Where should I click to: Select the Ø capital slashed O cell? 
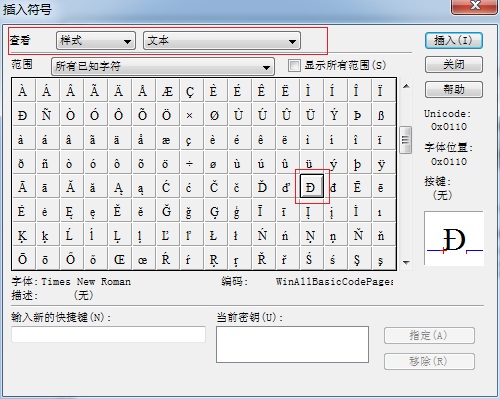coord(216,115)
